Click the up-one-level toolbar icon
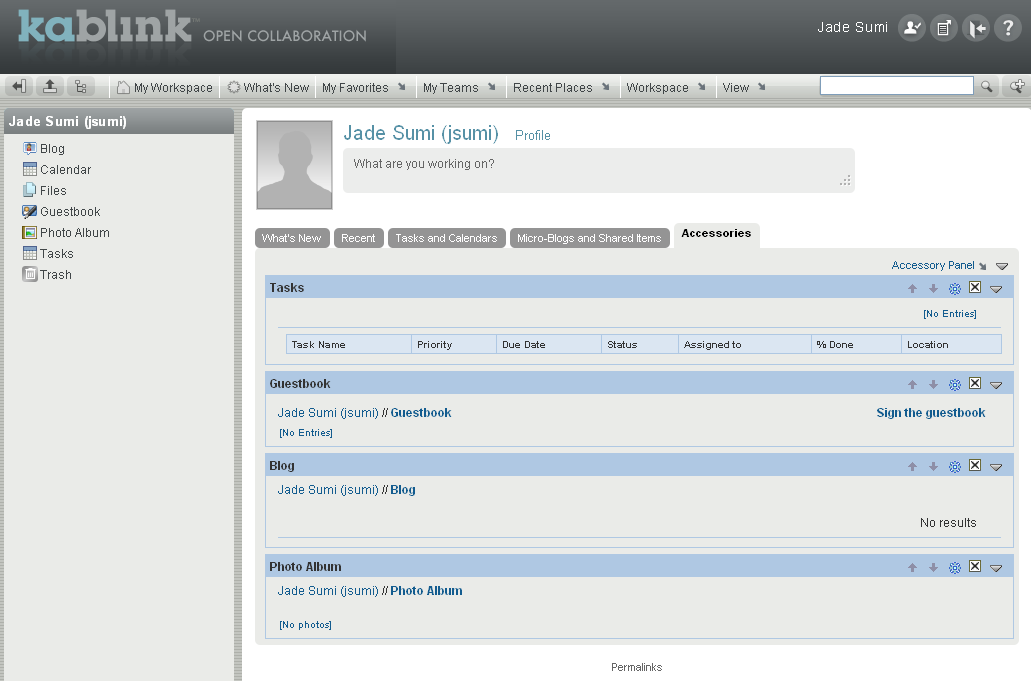 click(49, 86)
